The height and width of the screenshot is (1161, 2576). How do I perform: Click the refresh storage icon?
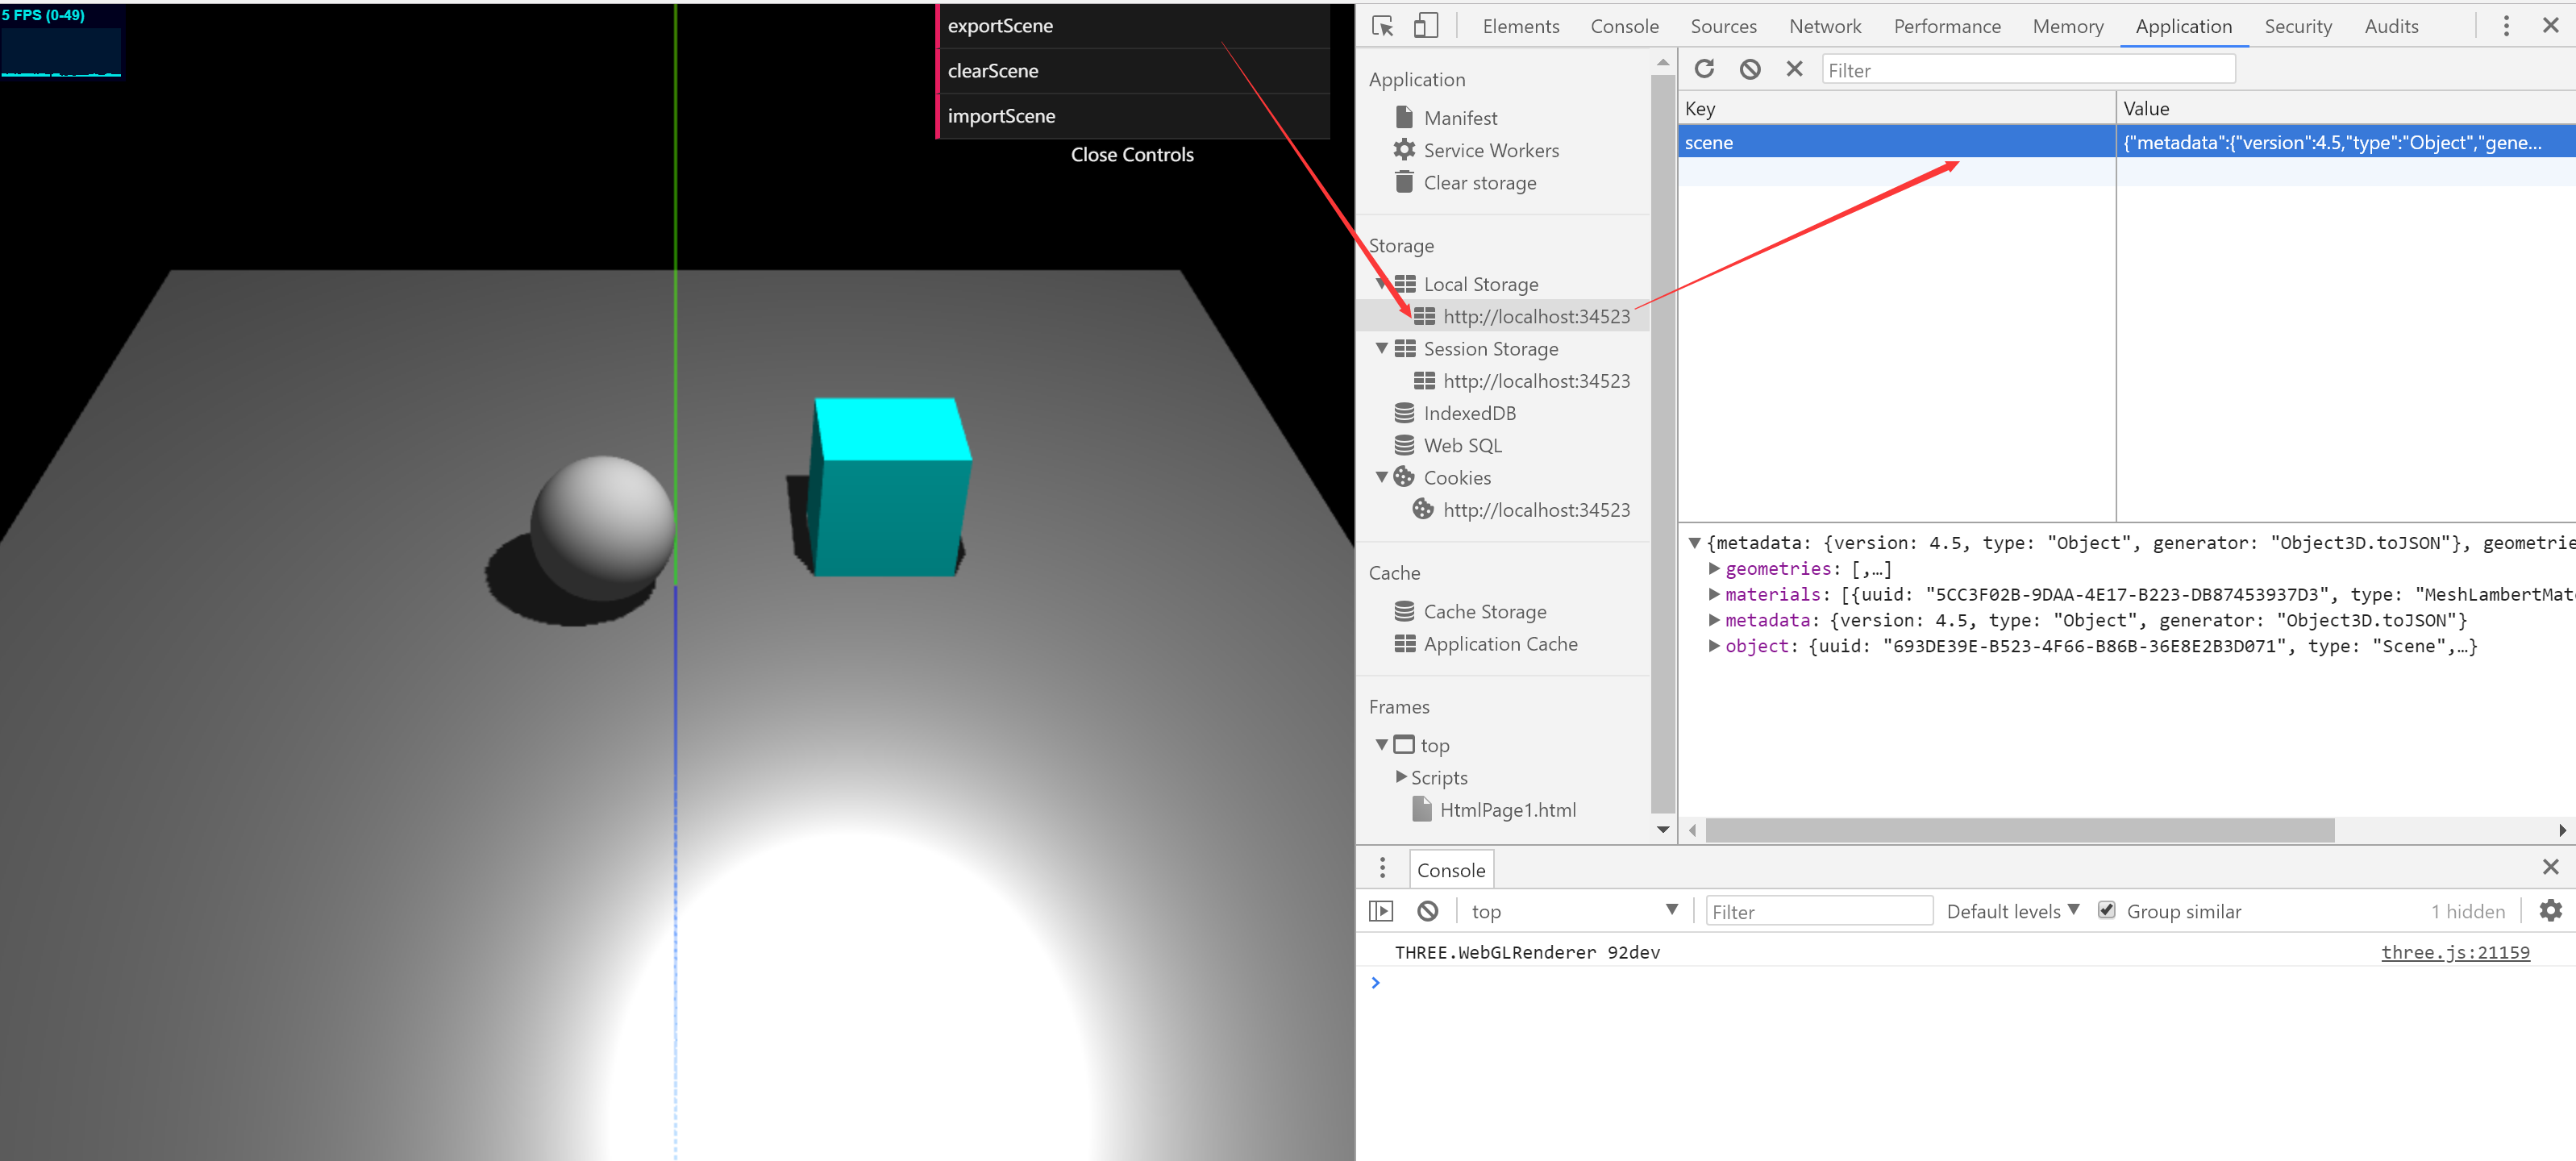pos(1704,69)
